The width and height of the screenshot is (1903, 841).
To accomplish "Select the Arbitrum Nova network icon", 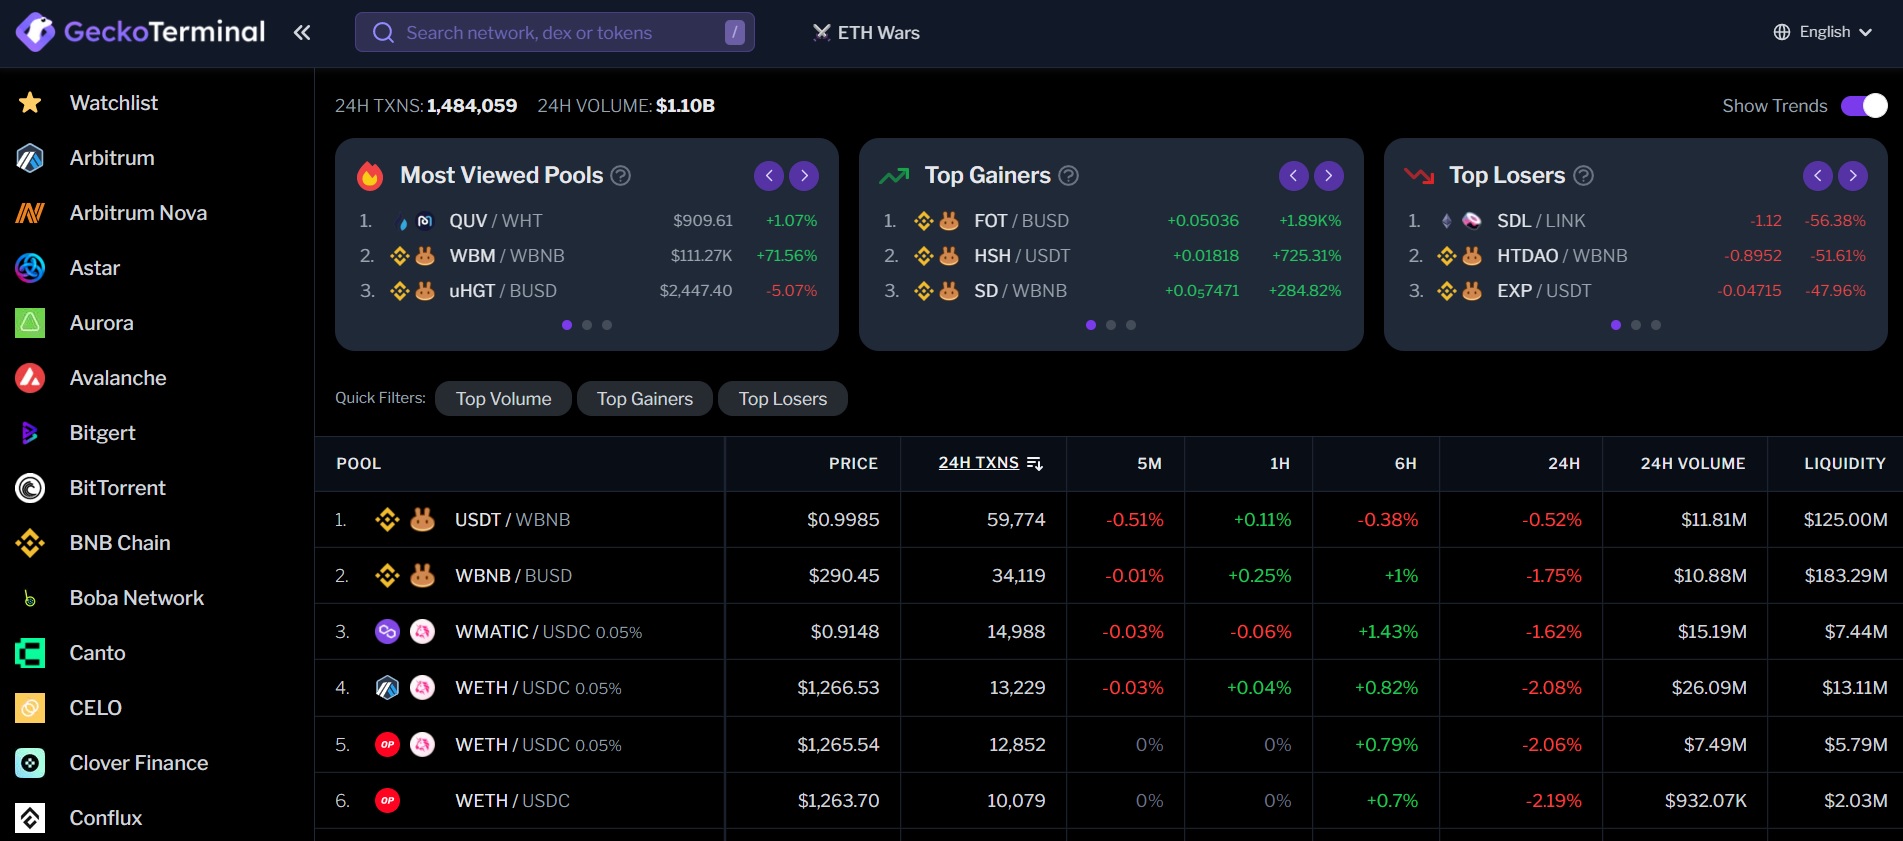I will click(30, 213).
